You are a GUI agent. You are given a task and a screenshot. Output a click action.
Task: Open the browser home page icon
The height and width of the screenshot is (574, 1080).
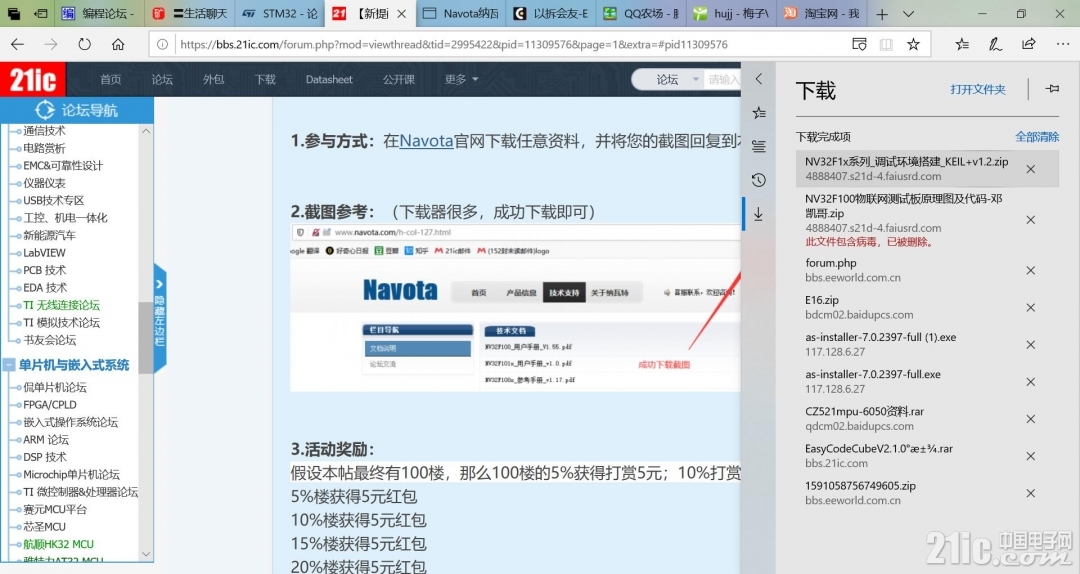tap(118, 44)
